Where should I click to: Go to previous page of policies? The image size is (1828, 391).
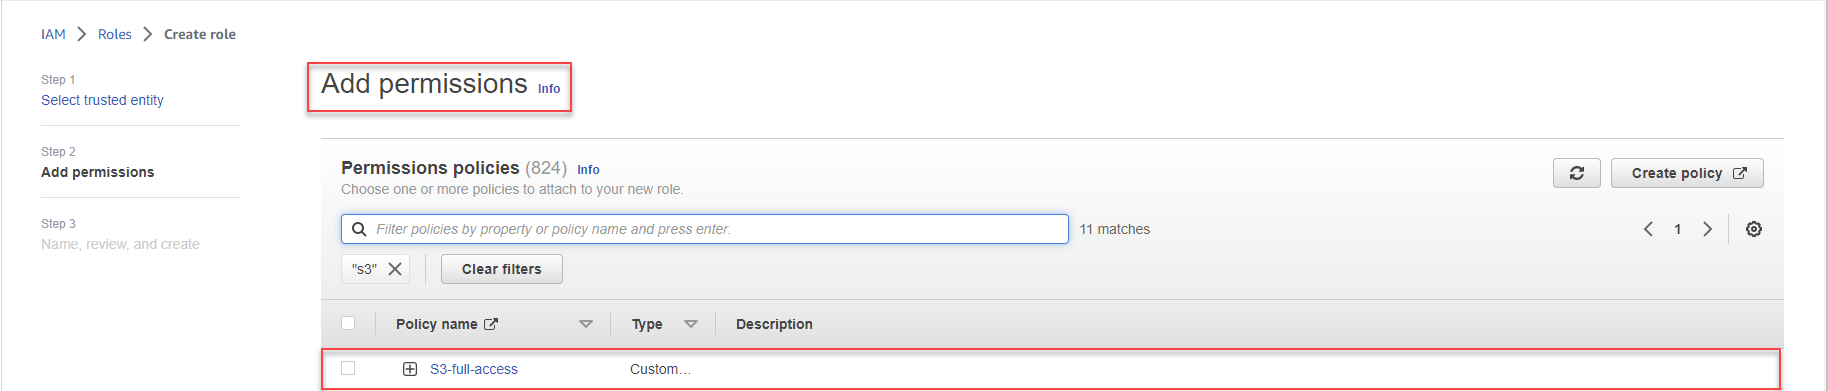coord(1648,229)
